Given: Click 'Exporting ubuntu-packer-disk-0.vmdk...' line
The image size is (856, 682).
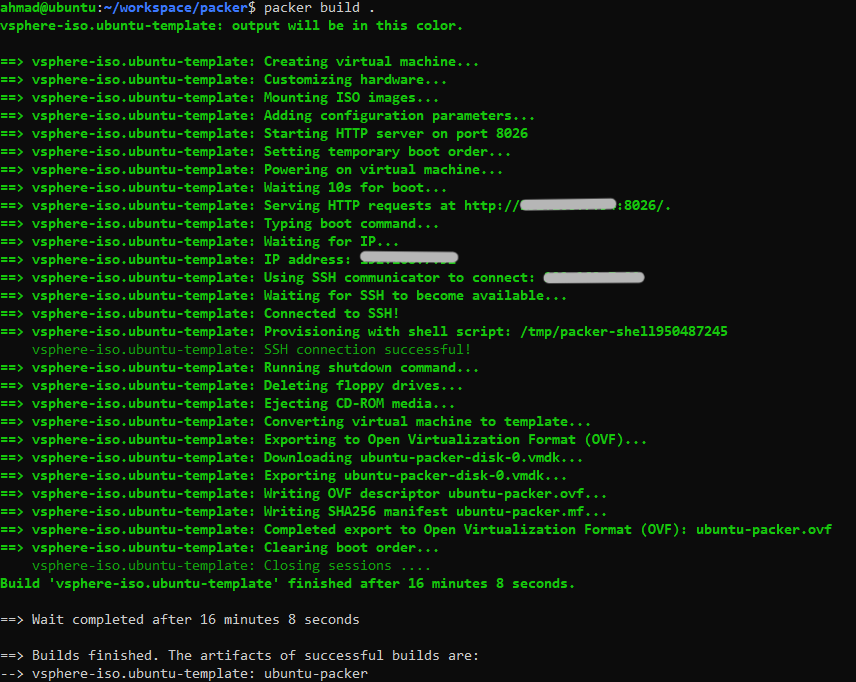Looking at the screenshot, I should tap(283, 476).
